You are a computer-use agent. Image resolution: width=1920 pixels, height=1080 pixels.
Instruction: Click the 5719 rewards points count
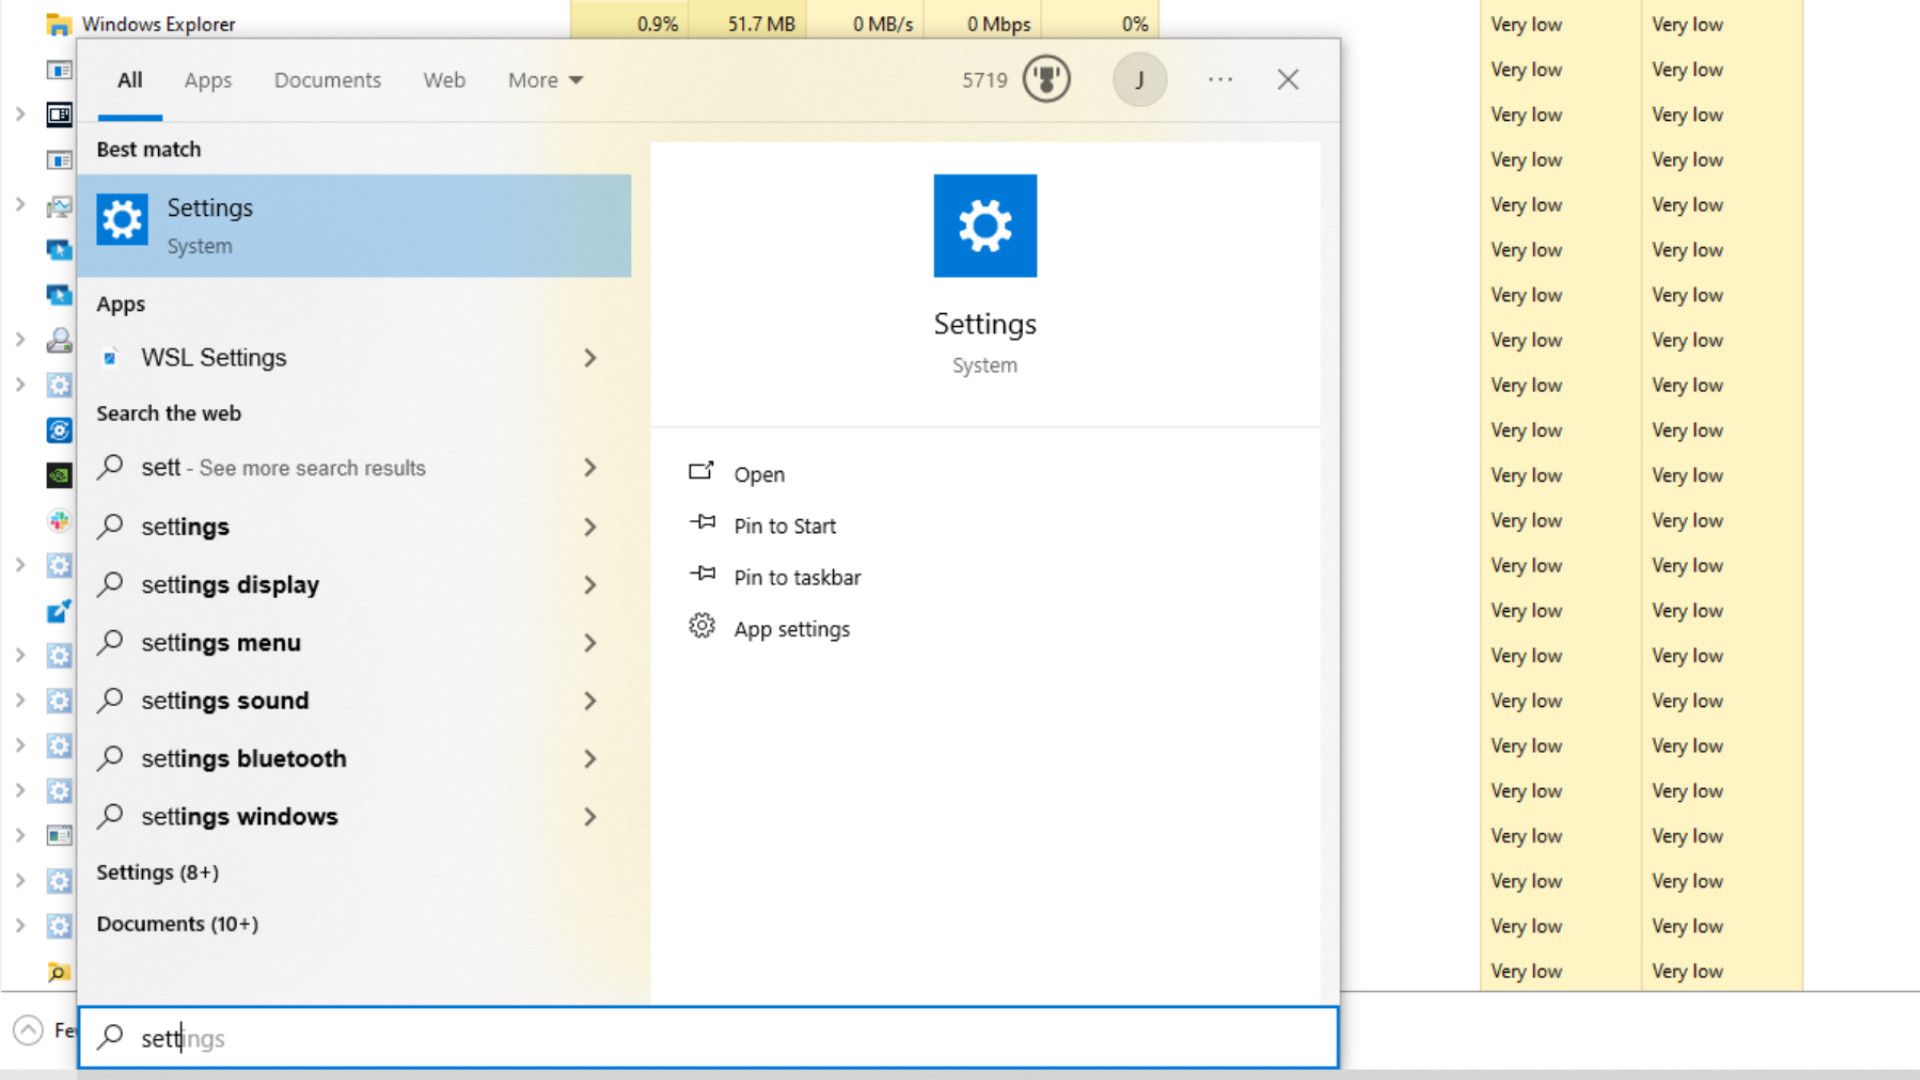tap(985, 80)
